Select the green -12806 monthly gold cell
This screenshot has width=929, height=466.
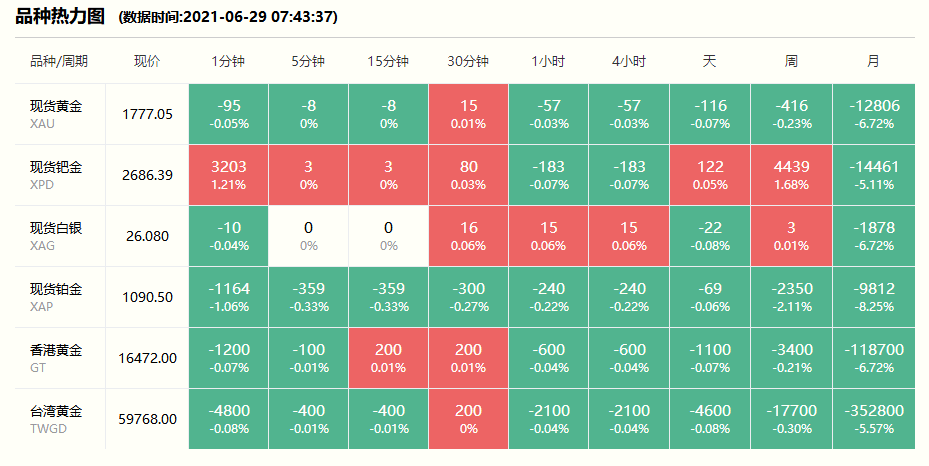click(873, 114)
